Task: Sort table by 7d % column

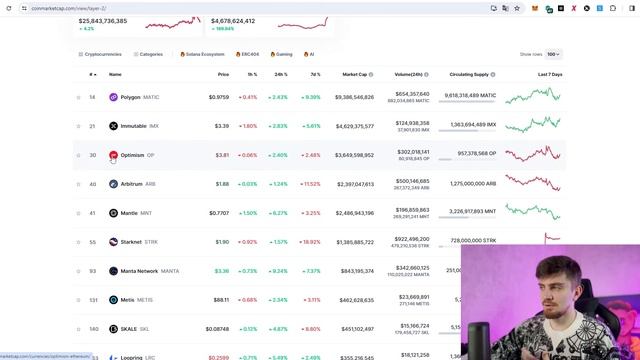Action: (x=315, y=75)
